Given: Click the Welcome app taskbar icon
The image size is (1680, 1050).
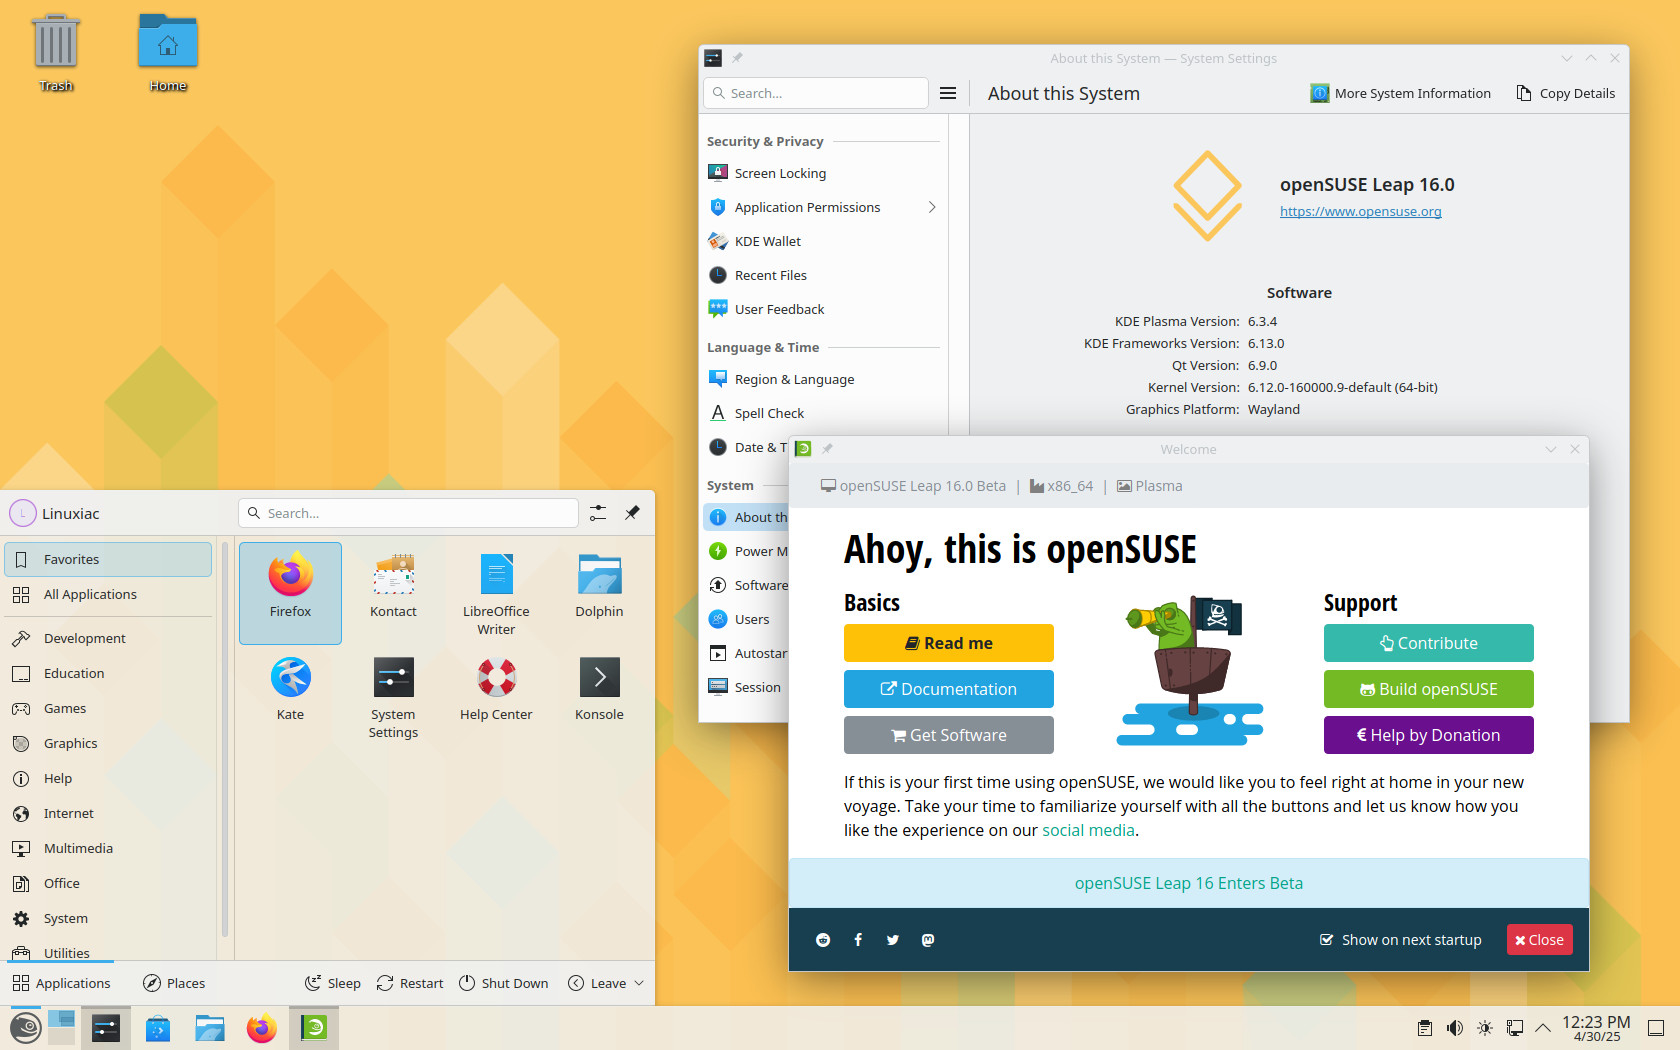Looking at the screenshot, I should click(x=314, y=1028).
